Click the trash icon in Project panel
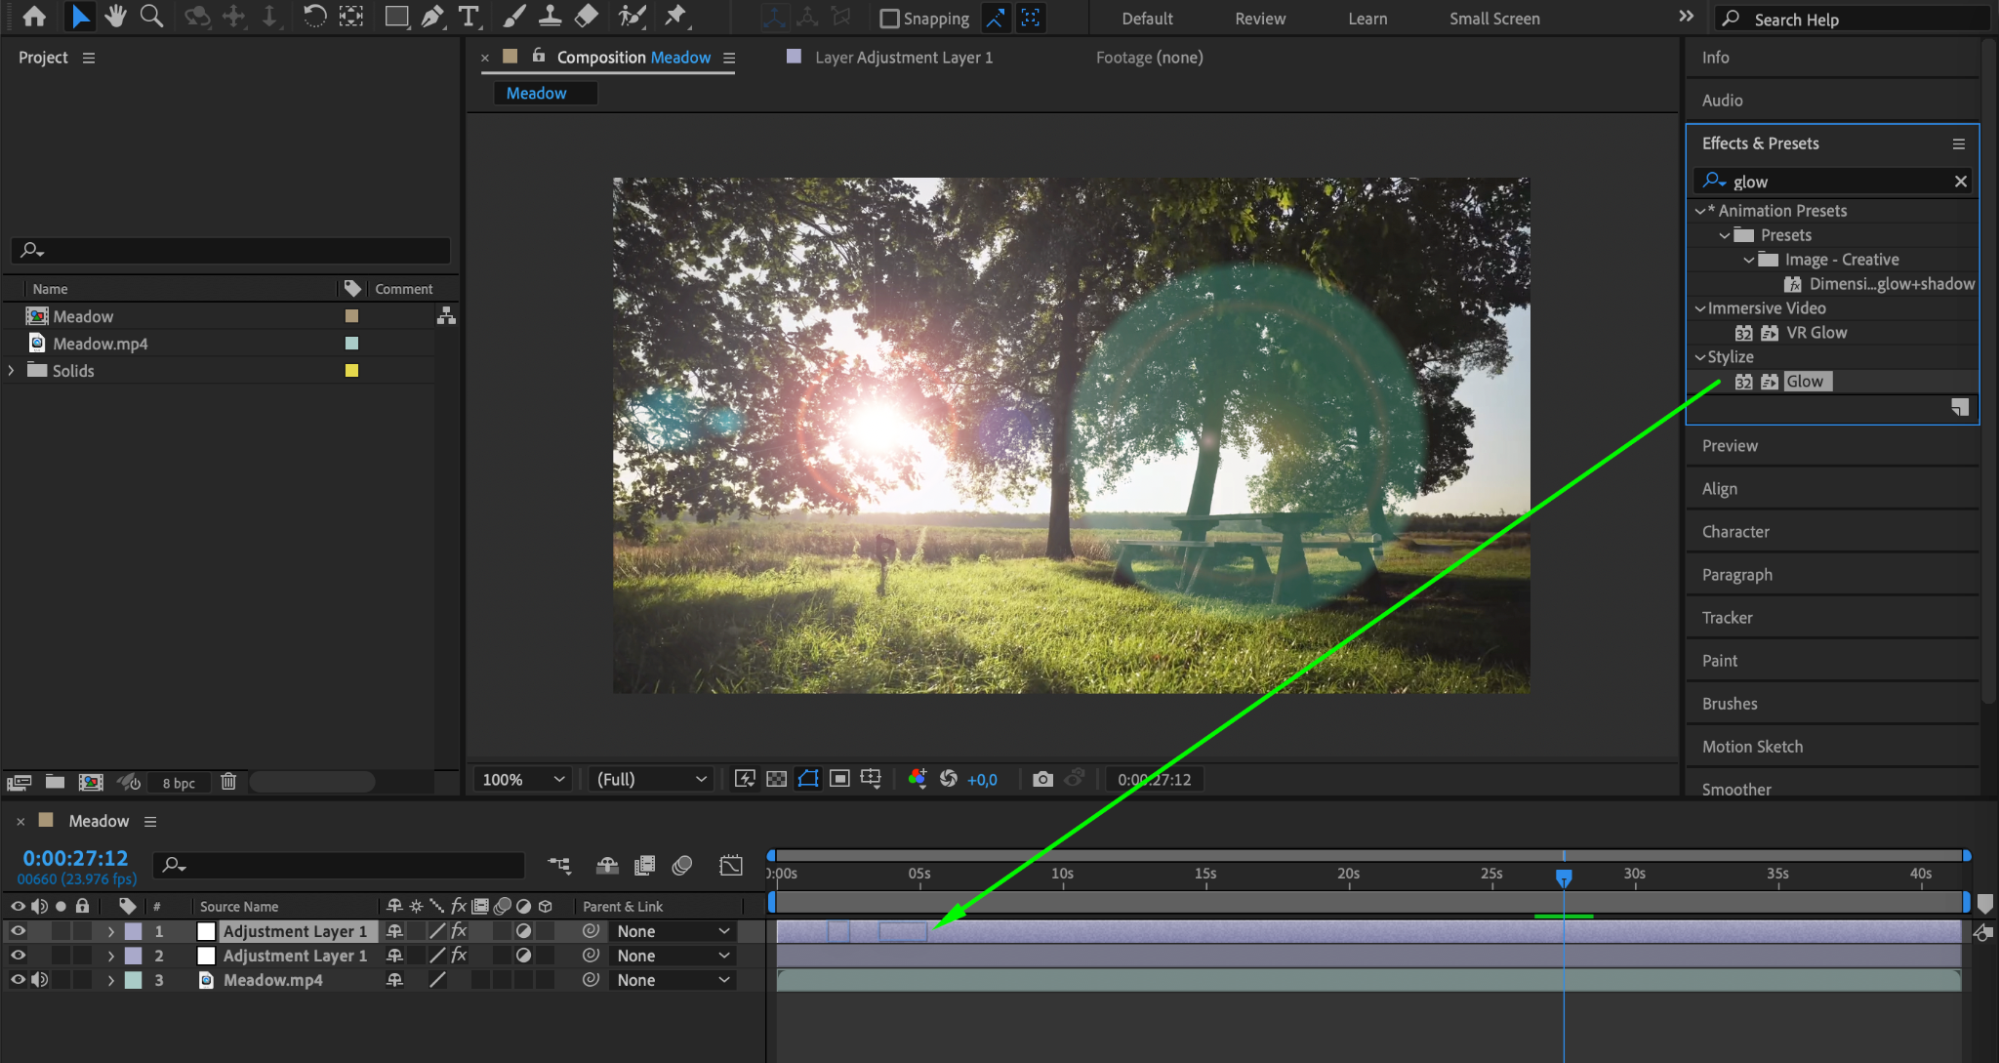This screenshot has height=1063, width=1999. pos(228,782)
